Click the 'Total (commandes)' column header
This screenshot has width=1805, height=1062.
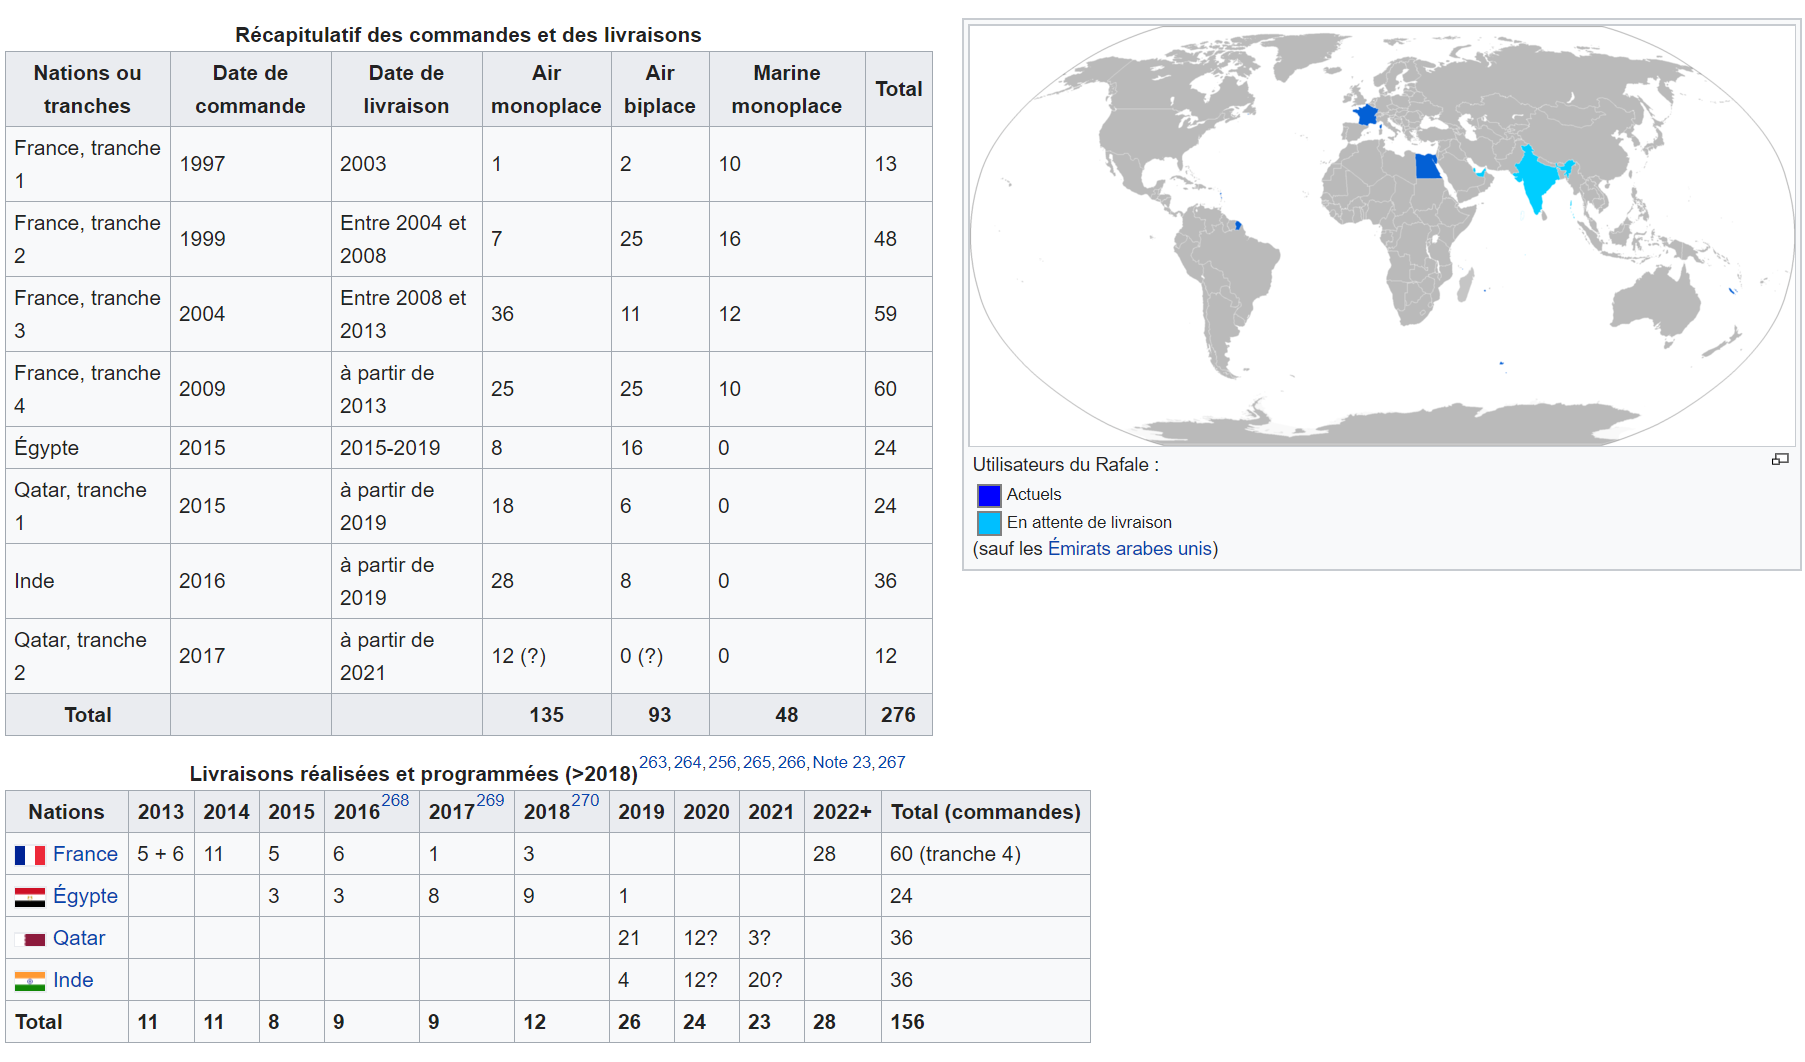pyautogui.click(x=985, y=812)
